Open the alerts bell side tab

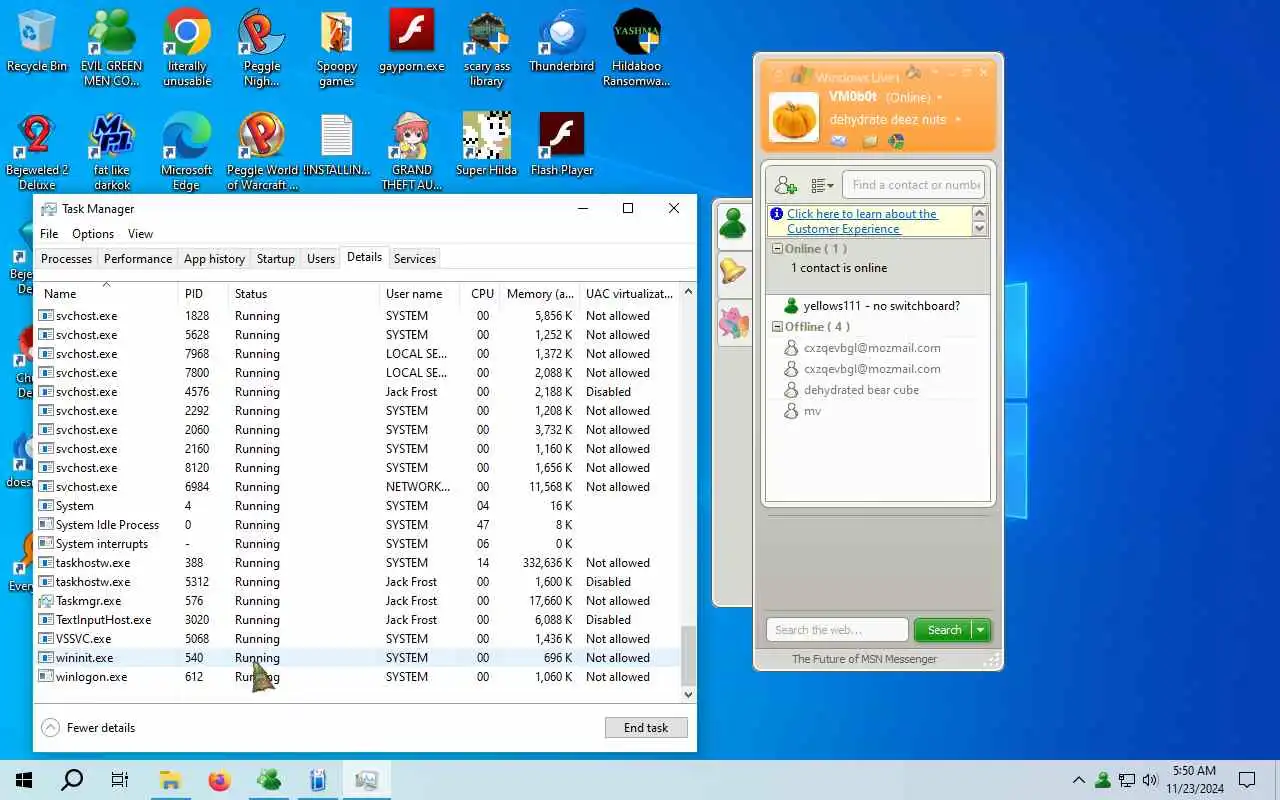point(733,270)
